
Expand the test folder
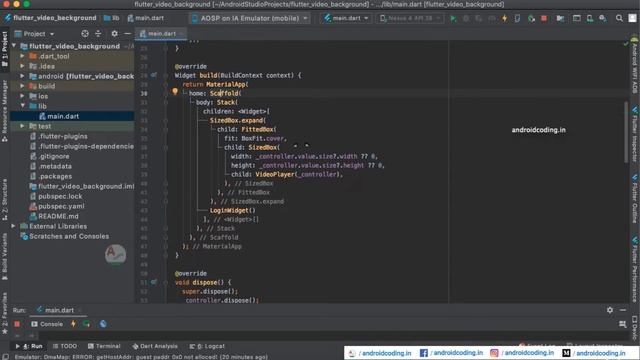22,126
